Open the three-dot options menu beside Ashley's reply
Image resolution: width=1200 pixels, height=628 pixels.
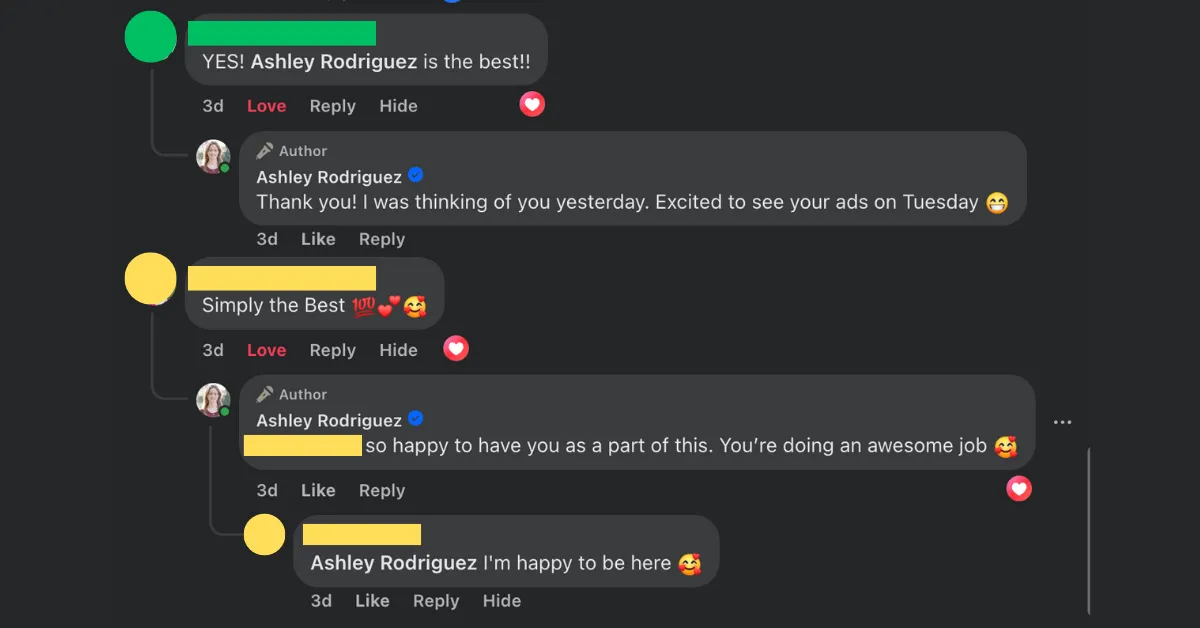tap(1062, 422)
